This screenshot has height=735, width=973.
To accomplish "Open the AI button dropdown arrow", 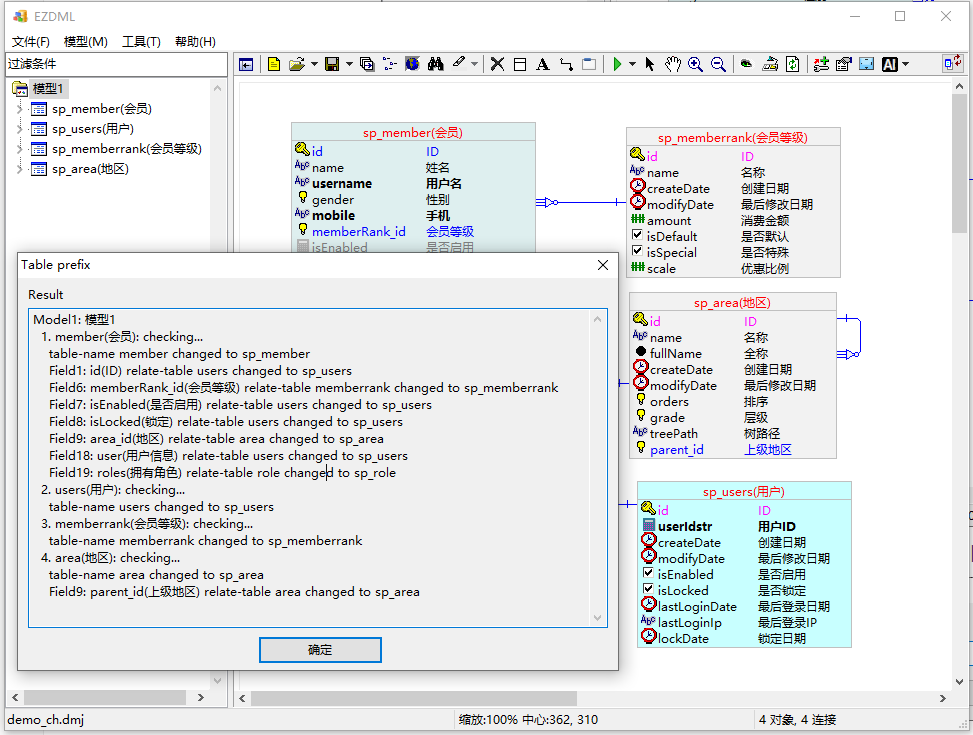I will (x=906, y=64).
